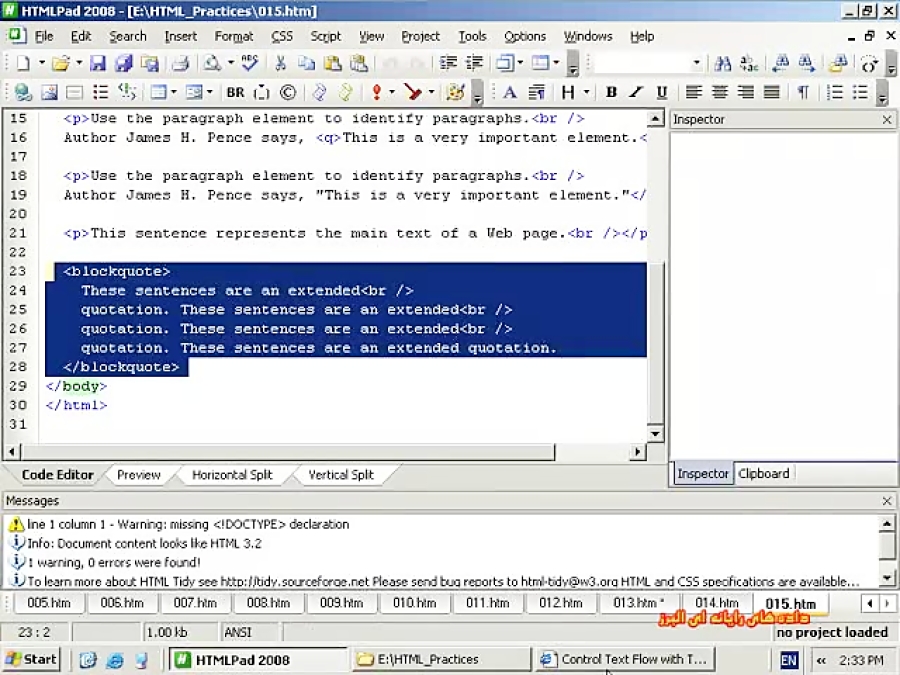Center align the selected text

pyautogui.click(x=720, y=92)
